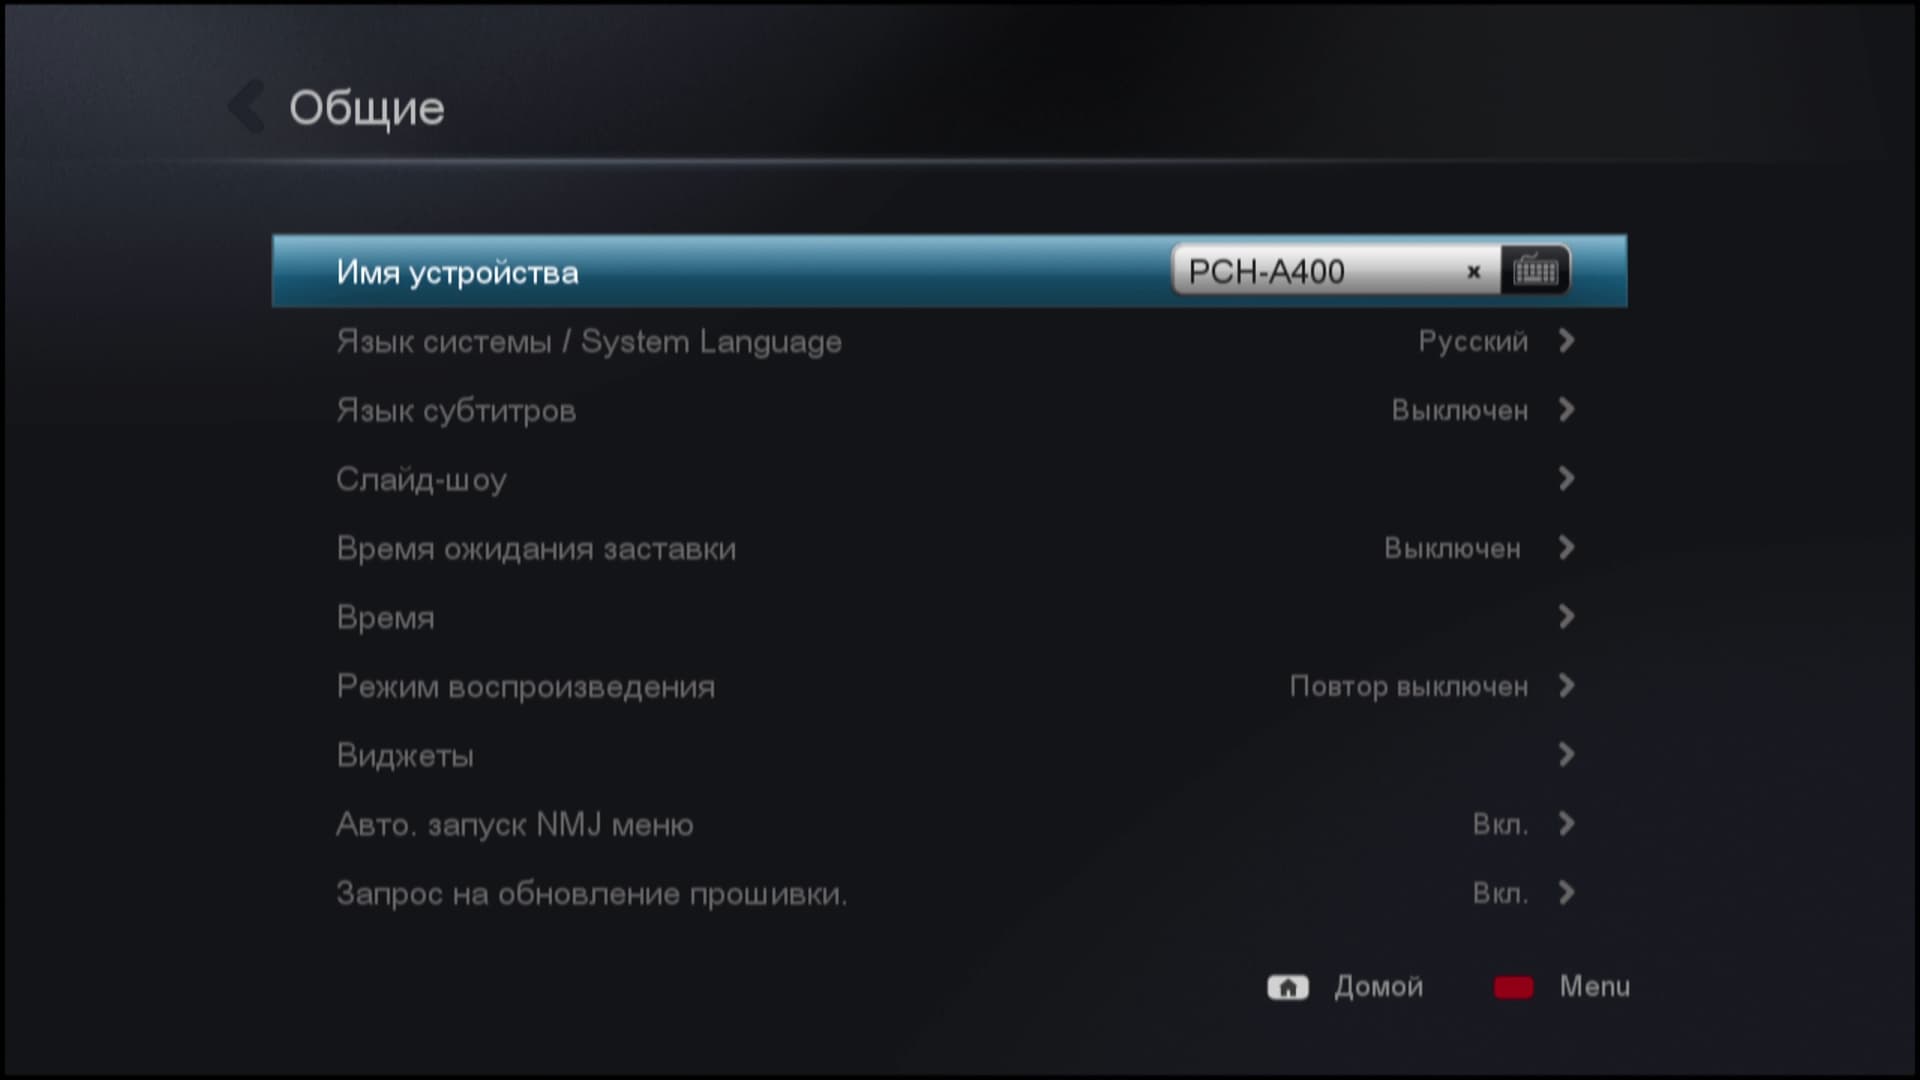Image resolution: width=1920 pixels, height=1080 pixels.
Task: Go back using the arrow beside Общие
Action: click(x=246, y=107)
